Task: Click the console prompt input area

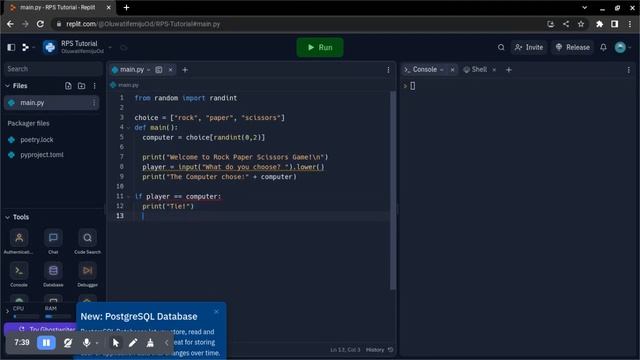Action: point(413,86)
